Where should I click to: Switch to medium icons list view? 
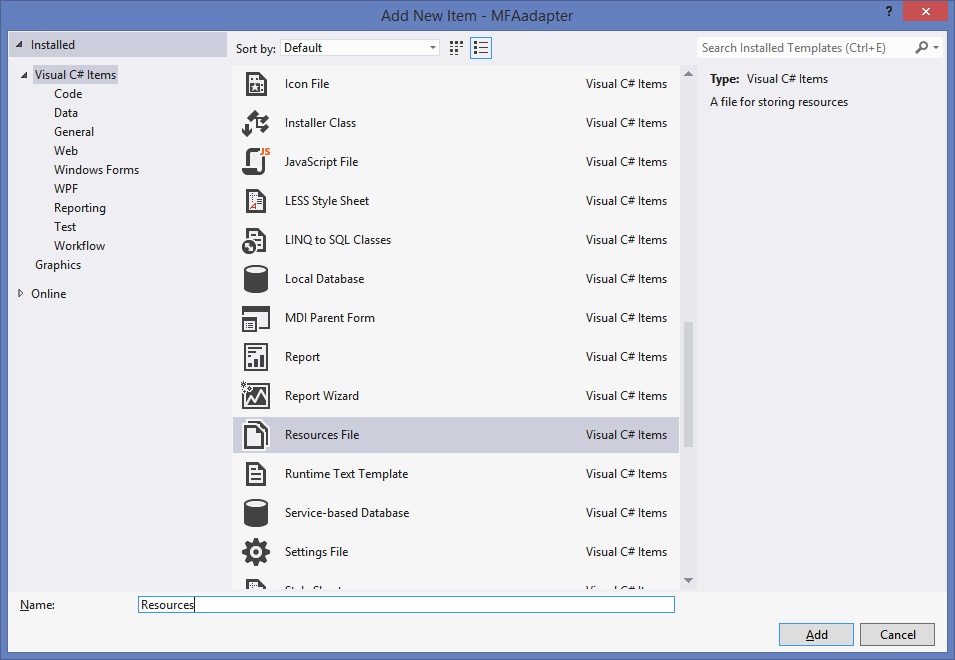coord(481,47)
